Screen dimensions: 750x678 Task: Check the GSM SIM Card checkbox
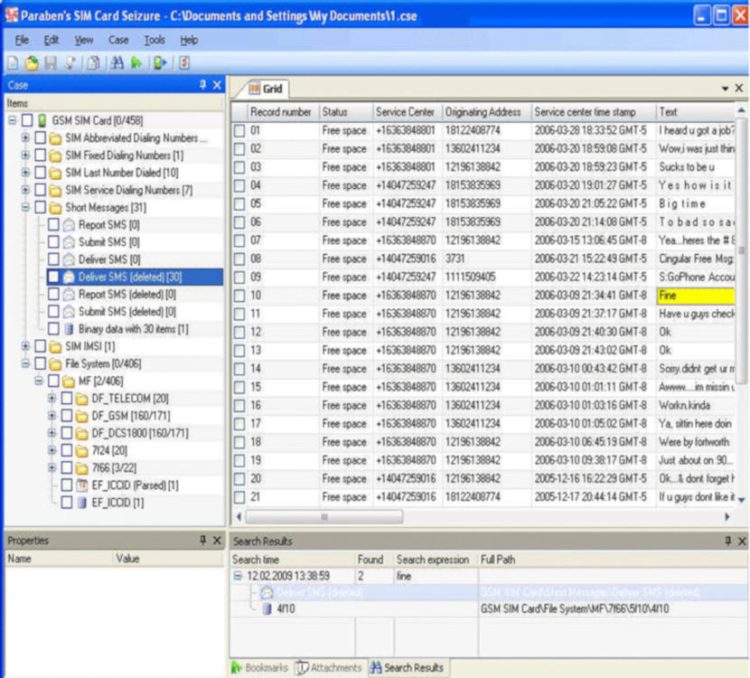[27, 121]
